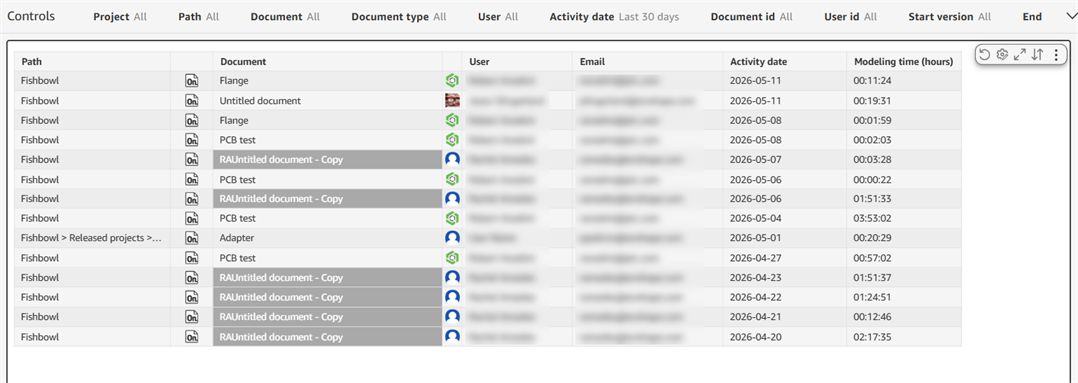This screenshot has height=383, width=1078.
Task: Open the User filter control
Action: [x=498, y=17]
